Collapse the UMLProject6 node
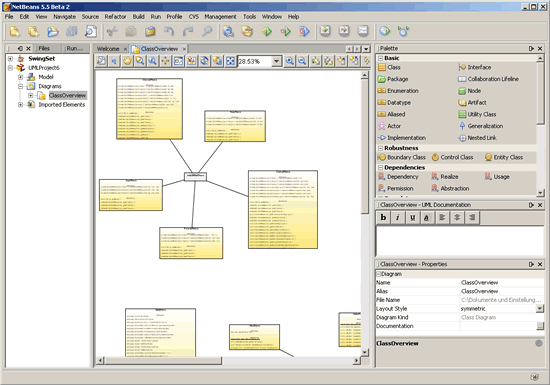550x385 pixels. pyautogui.click(x=11, y=68)
